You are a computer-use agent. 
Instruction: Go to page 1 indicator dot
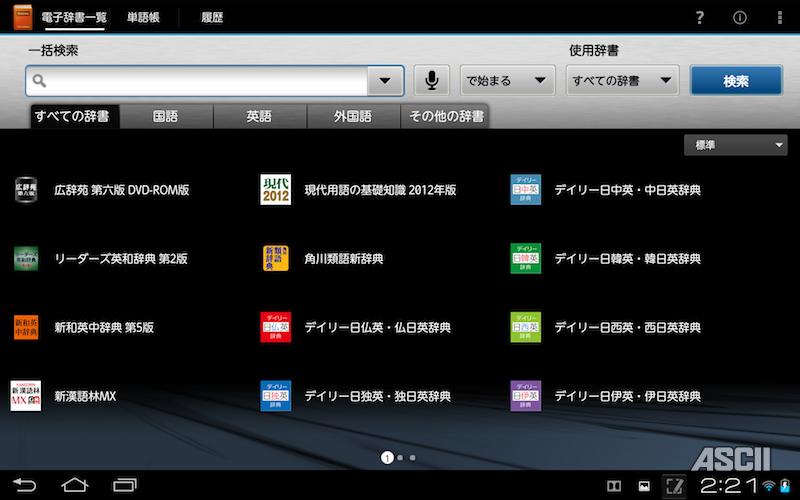click(387, 458)
